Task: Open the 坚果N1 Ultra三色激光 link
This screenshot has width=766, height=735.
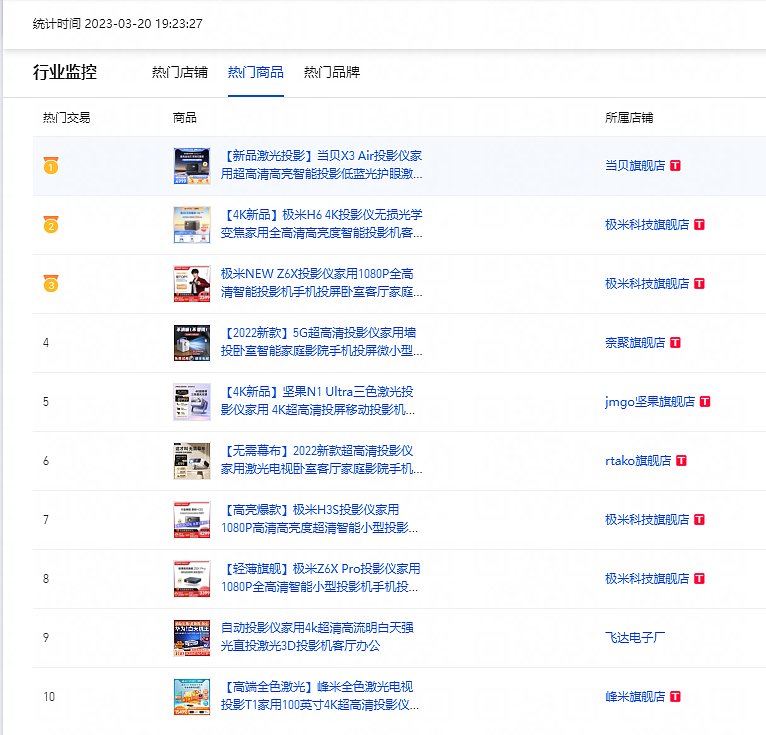Action: (318, 401)
